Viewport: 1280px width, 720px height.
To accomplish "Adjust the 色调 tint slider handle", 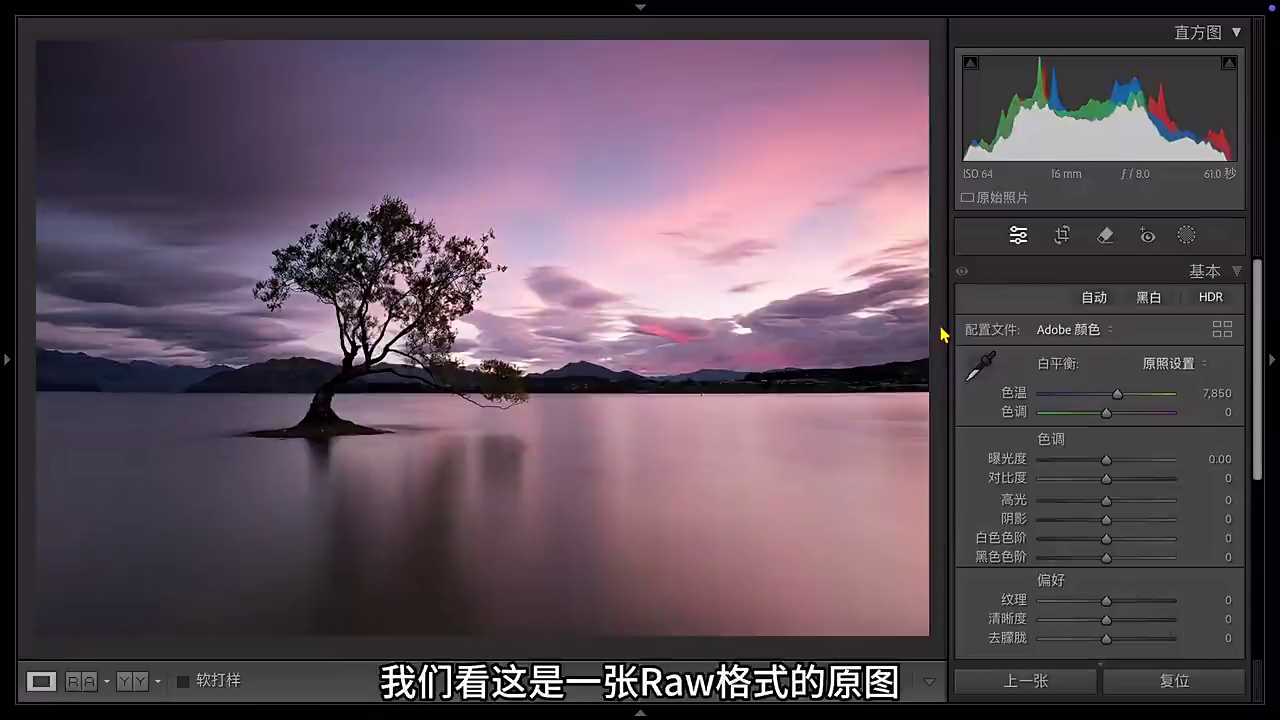I will click(x=1106, y=413).
